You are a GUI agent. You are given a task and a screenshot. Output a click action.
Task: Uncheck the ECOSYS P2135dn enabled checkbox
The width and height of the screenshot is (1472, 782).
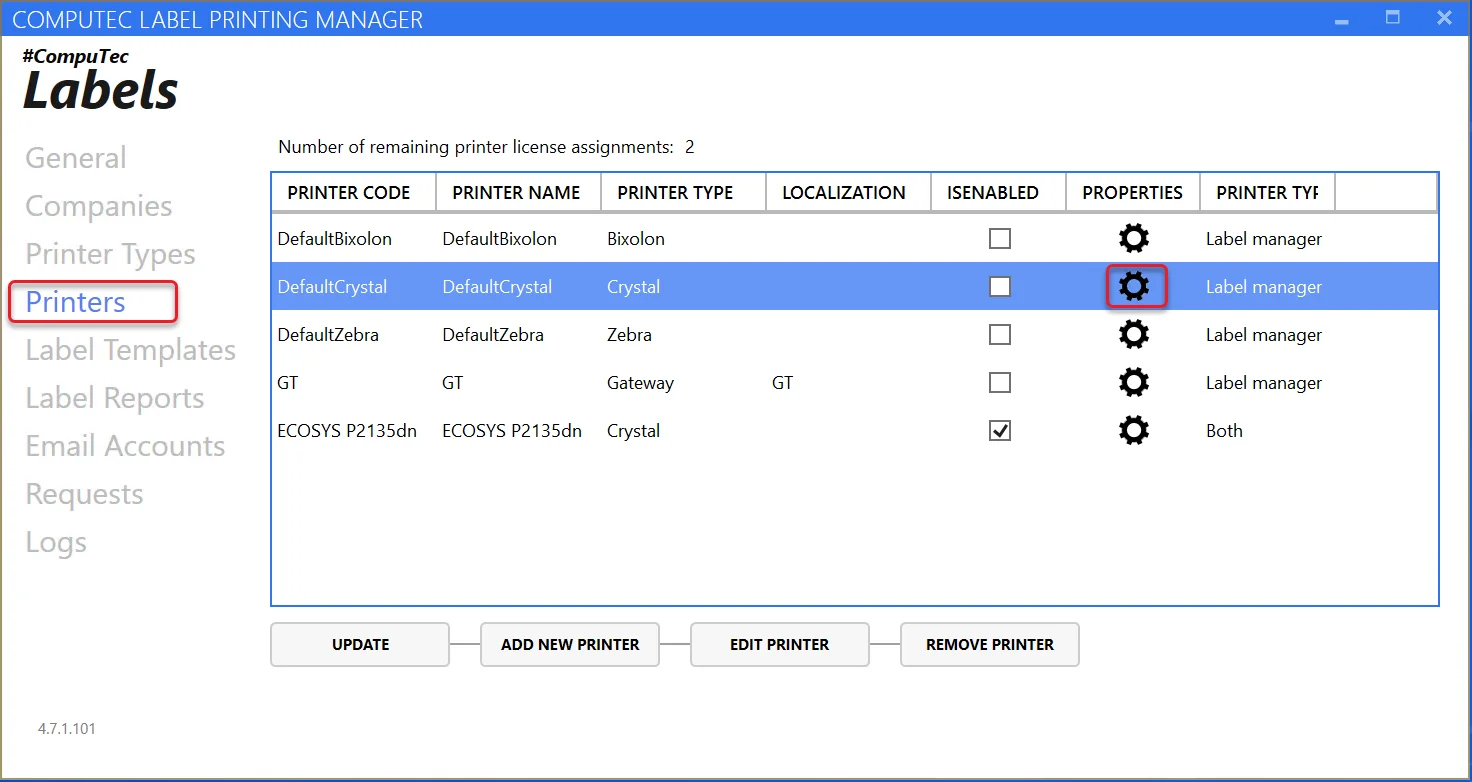(999, 431)
